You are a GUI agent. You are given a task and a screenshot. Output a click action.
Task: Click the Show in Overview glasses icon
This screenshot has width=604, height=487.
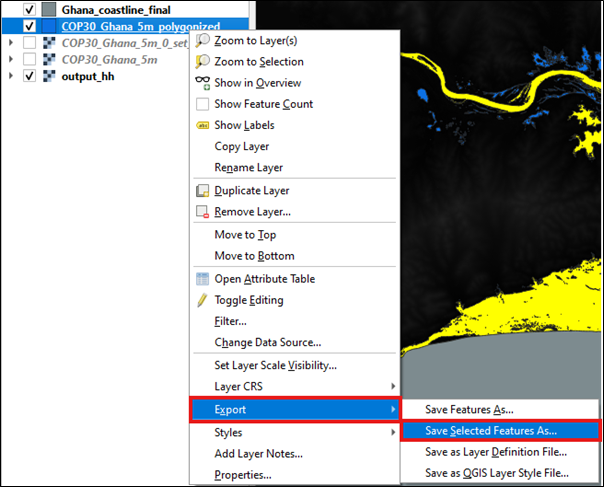click(x=202, y=82)
